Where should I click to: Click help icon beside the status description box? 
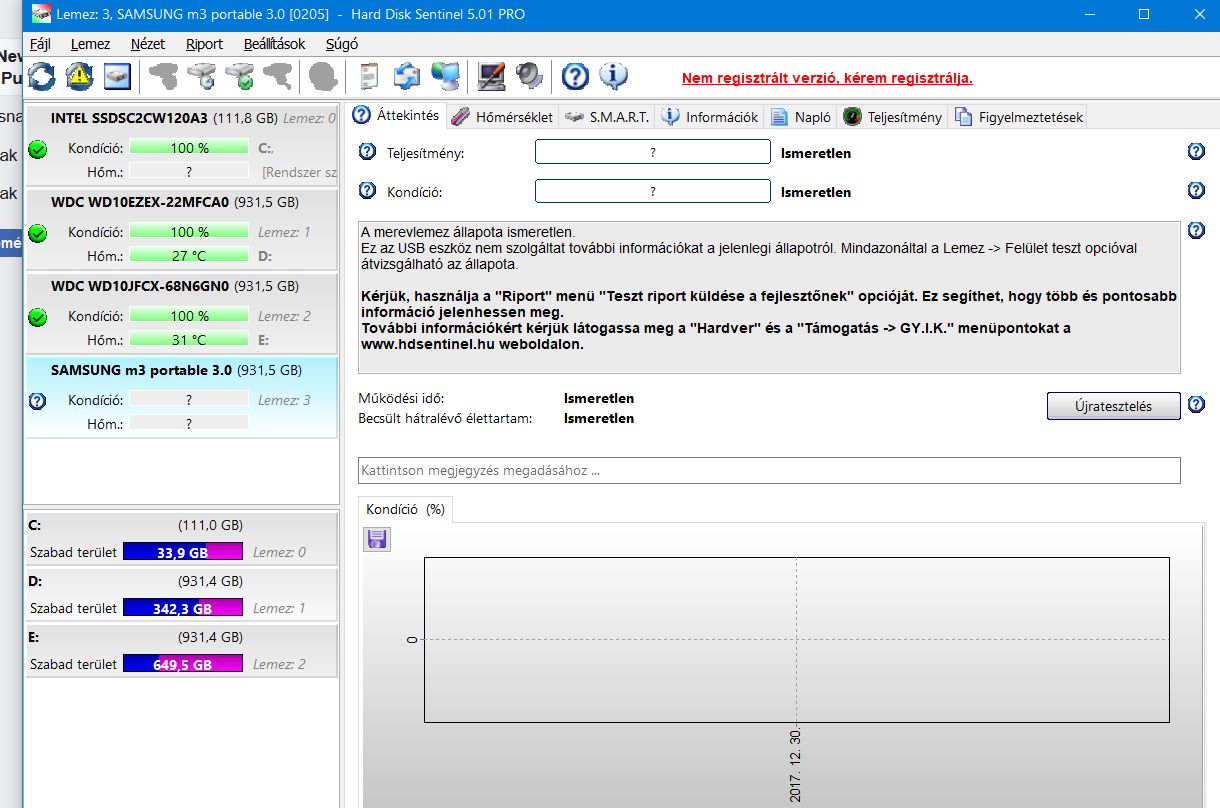click(1196, 230)
